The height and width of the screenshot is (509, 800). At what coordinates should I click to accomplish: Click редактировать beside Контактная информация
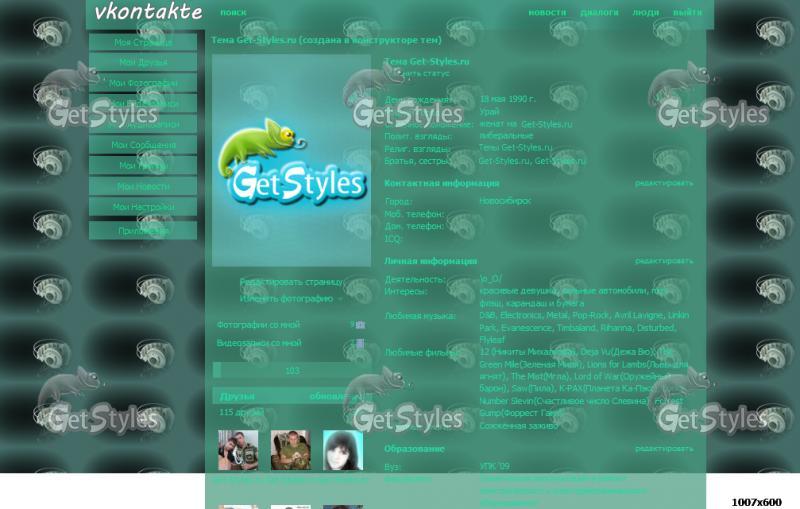click(664, 183)
